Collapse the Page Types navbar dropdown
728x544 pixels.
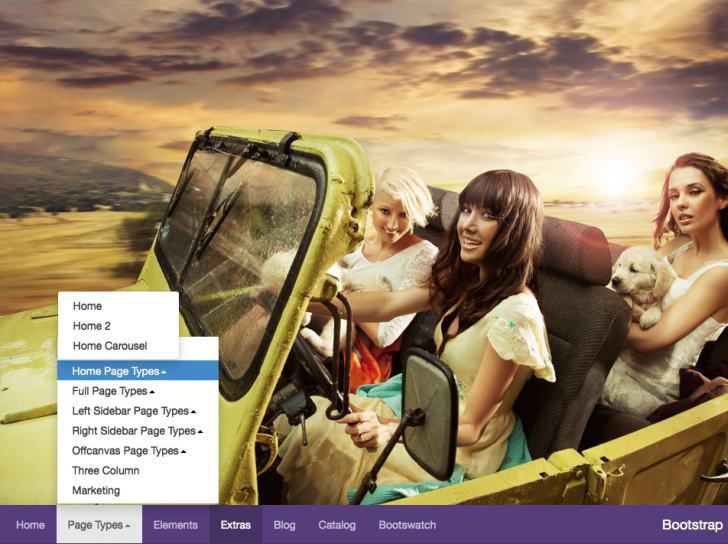99,525
